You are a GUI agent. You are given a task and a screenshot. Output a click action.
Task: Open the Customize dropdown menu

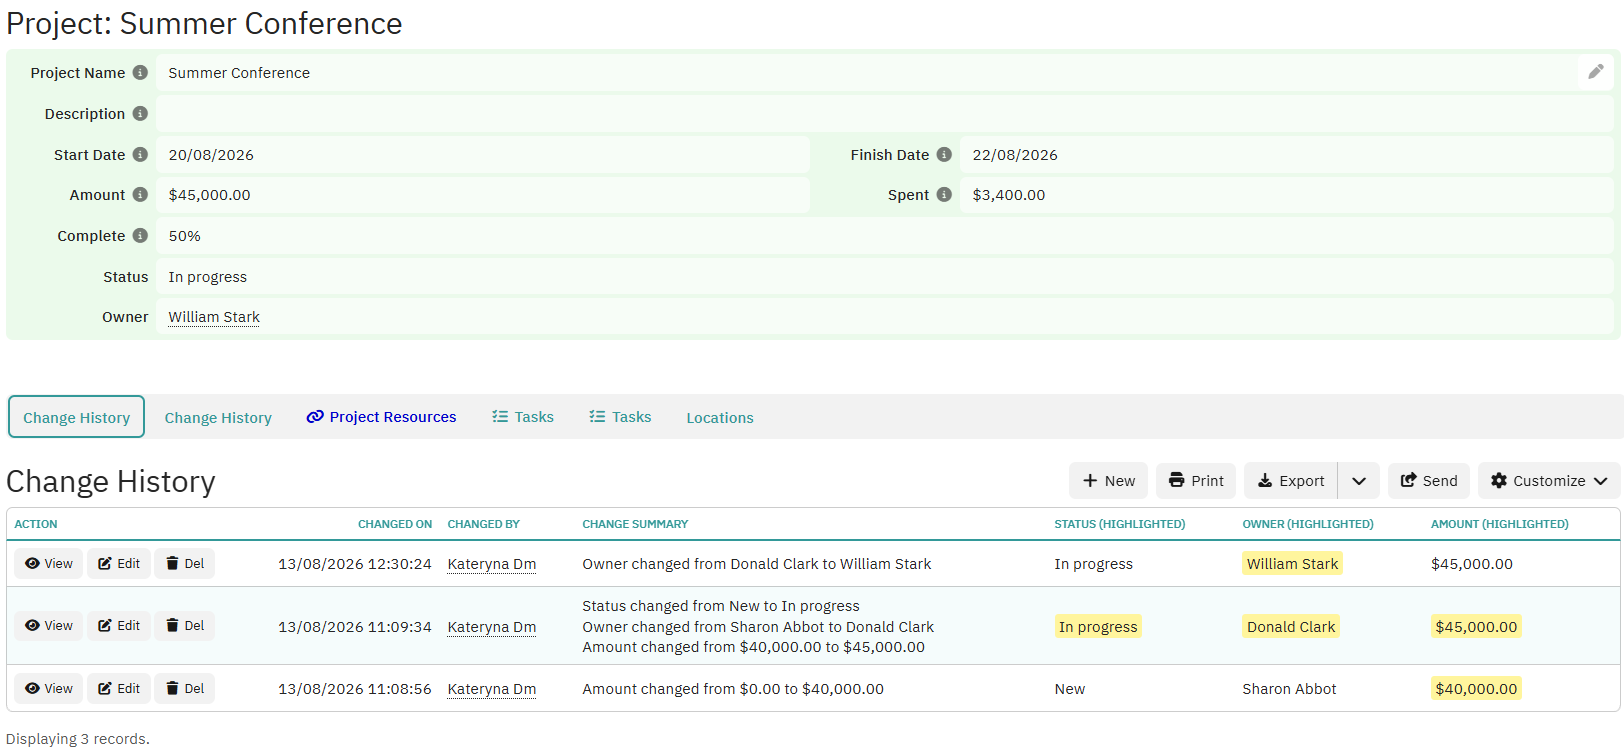(1549, 481)
